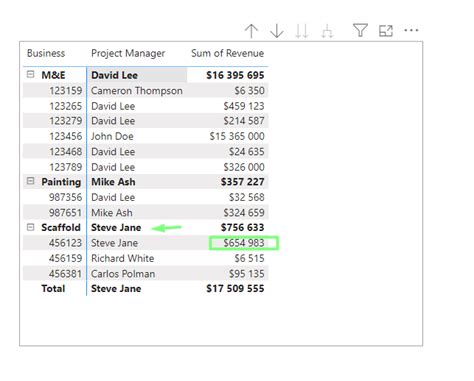Click David Lee in row 987356

pos(113,197)
